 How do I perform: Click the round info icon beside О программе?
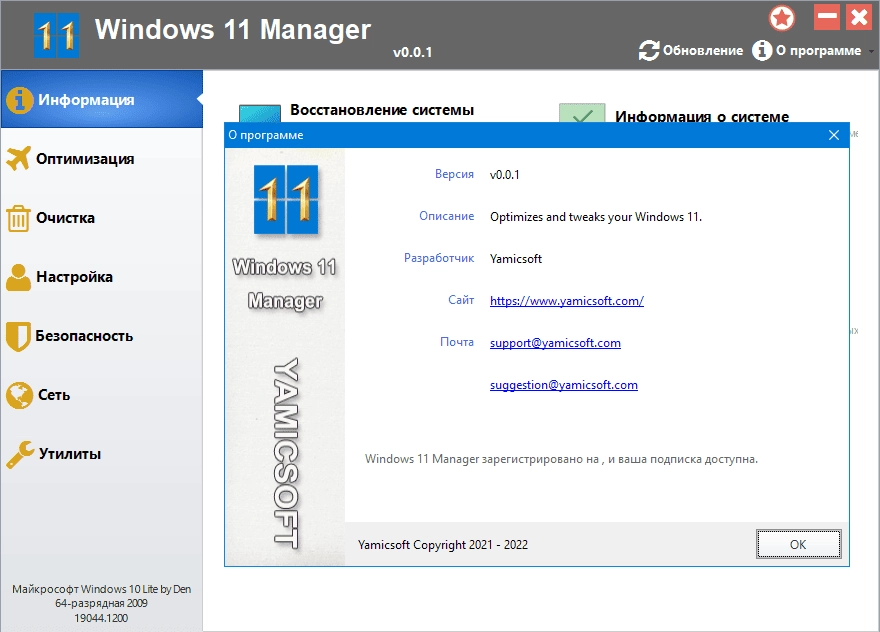[x=762, y=51]
